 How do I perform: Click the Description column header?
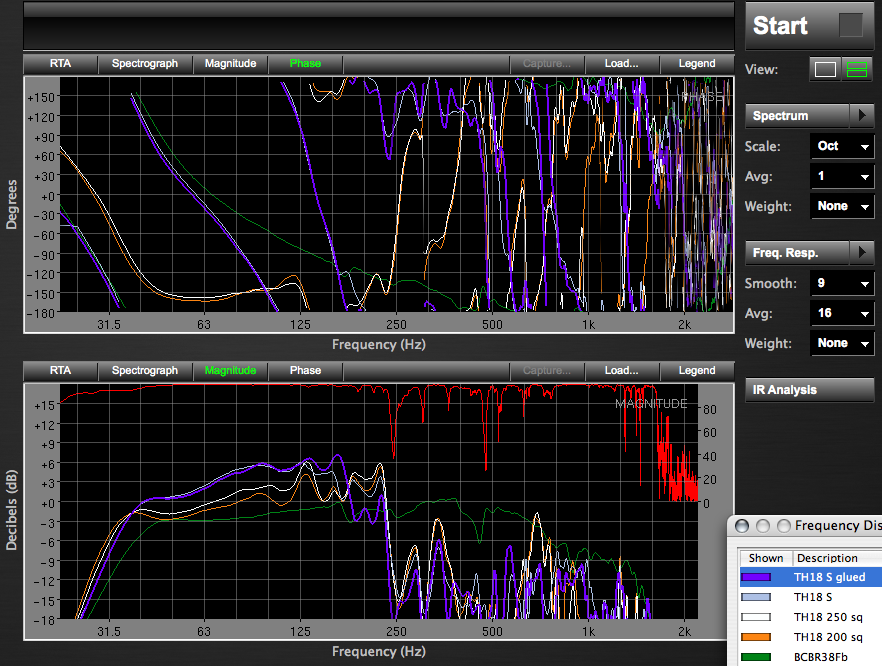coord(838,558)
